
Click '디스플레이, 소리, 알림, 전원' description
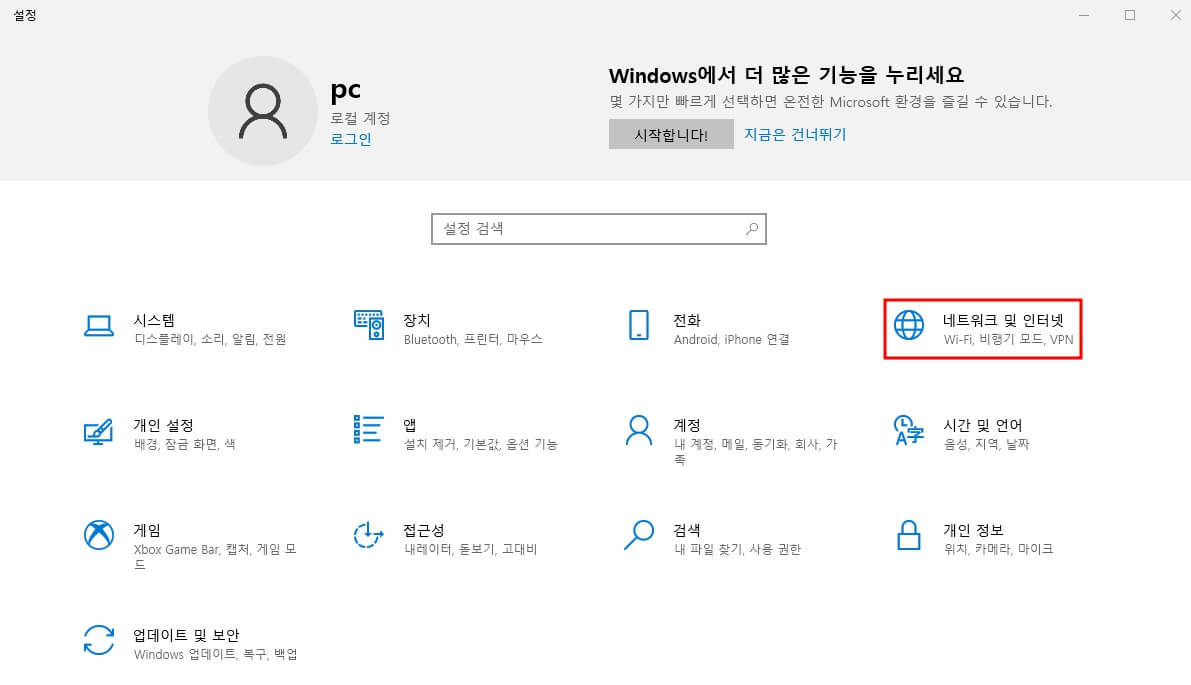point(210,339)
